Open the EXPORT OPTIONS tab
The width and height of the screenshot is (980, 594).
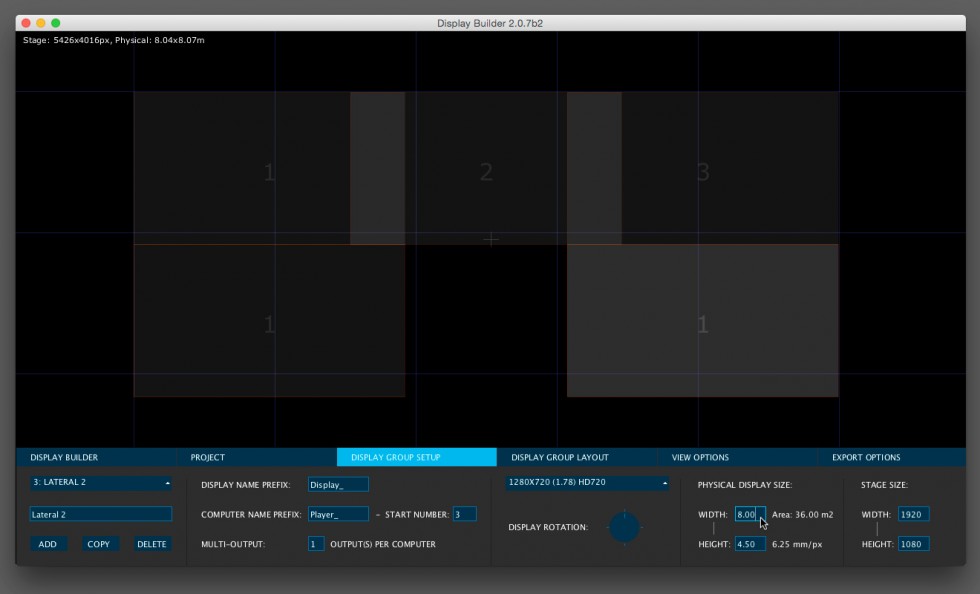[x=866, y=457]
